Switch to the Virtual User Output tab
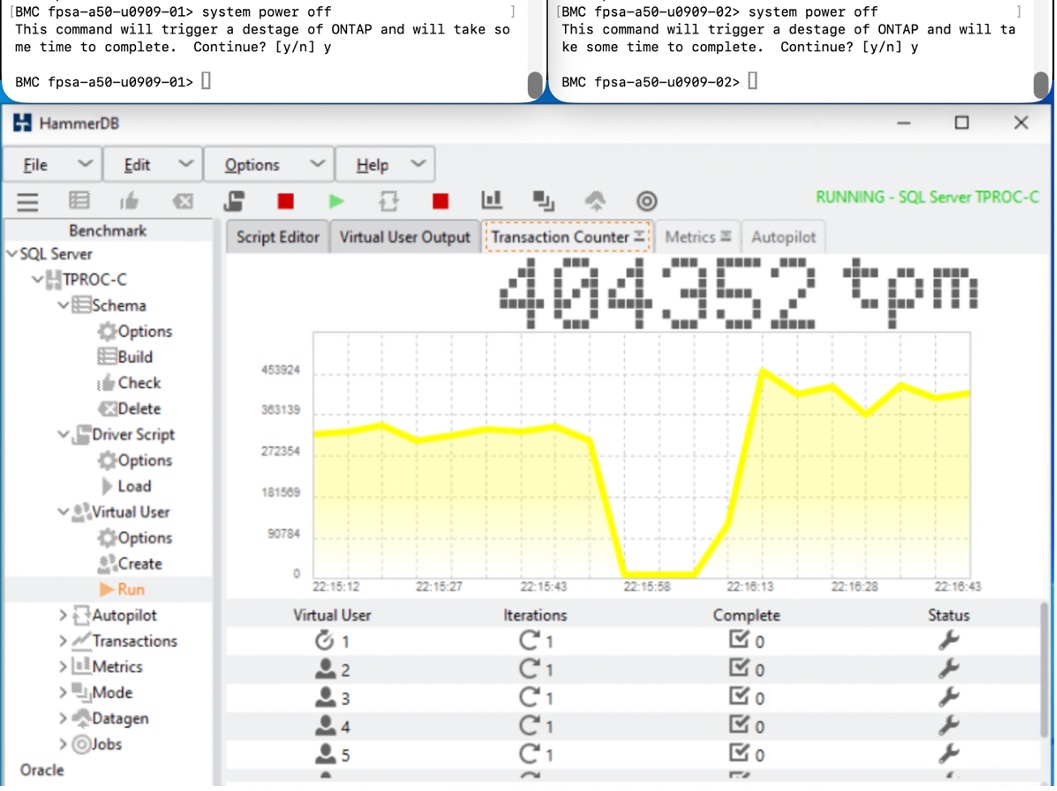1057x791 pixels. point(404,237)
